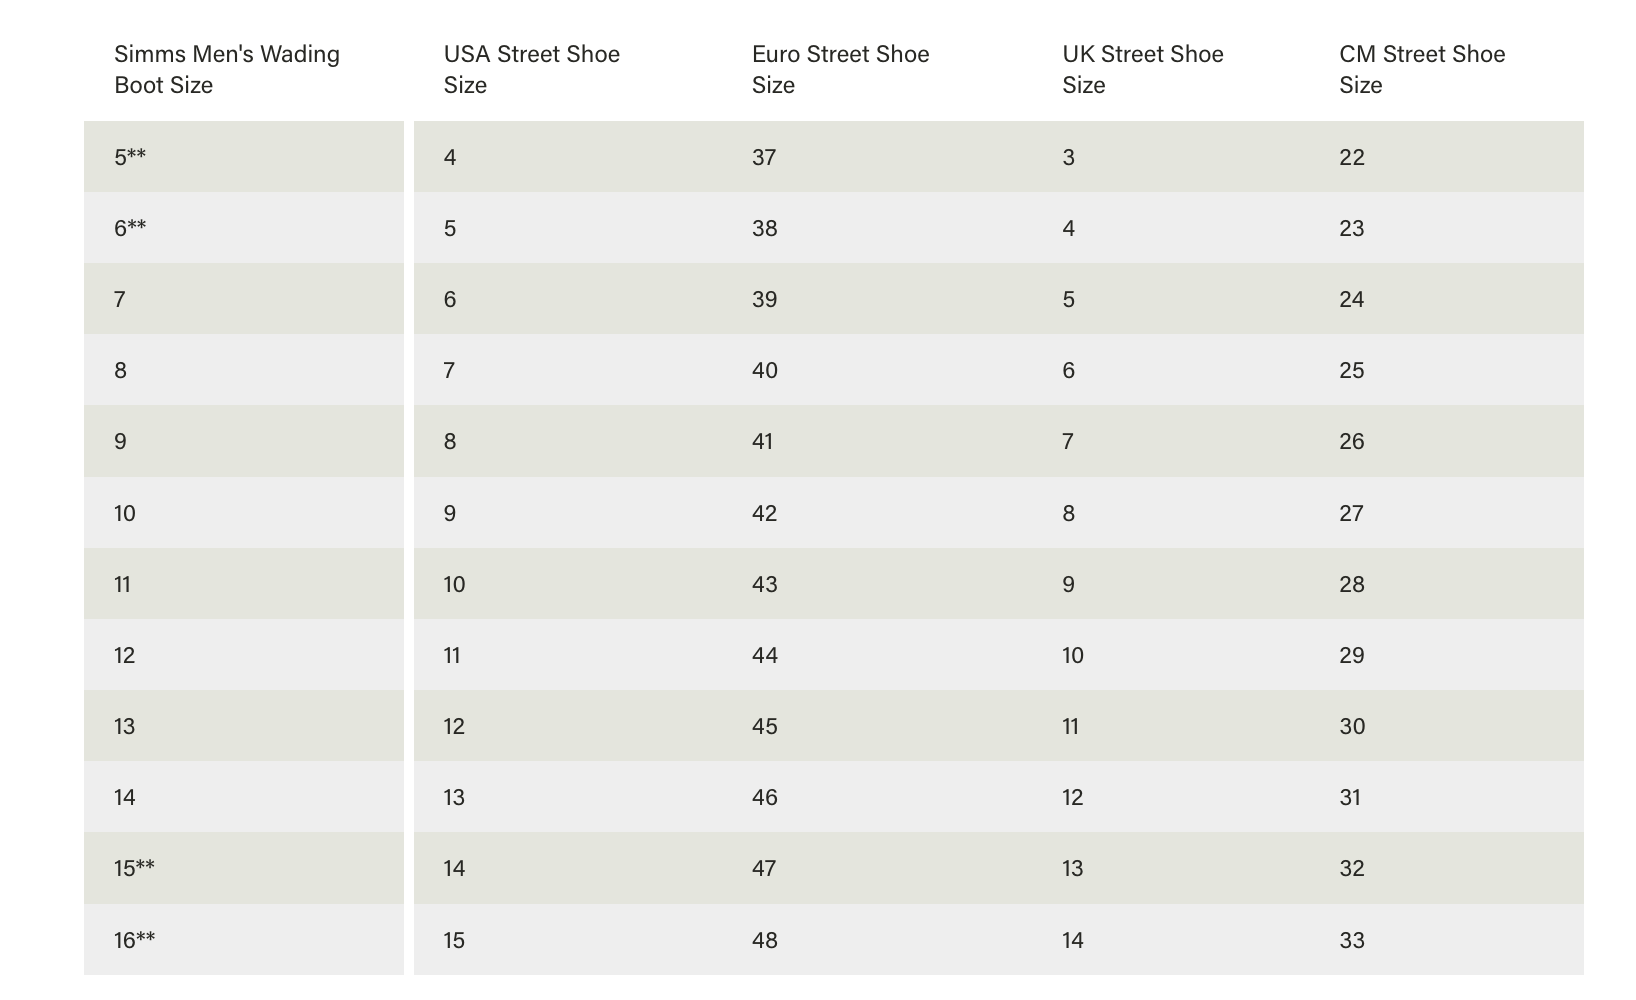This screenshot has width=1636, height=1000.
Task: Select the Euro size 40 cell
Action: [x=764, y=370]
